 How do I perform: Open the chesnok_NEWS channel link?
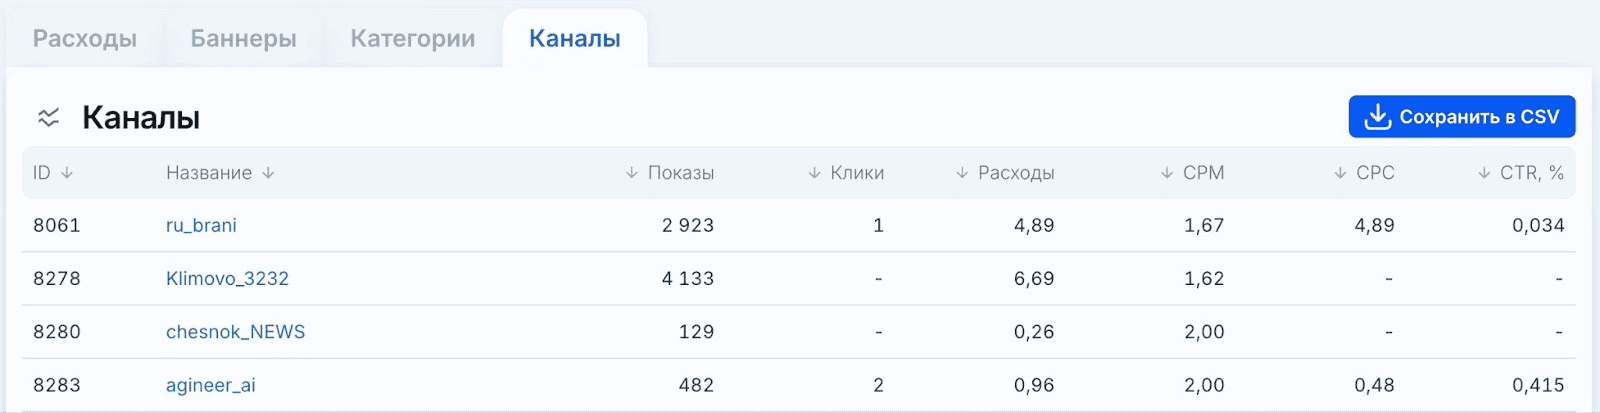[x=235, y=332]
